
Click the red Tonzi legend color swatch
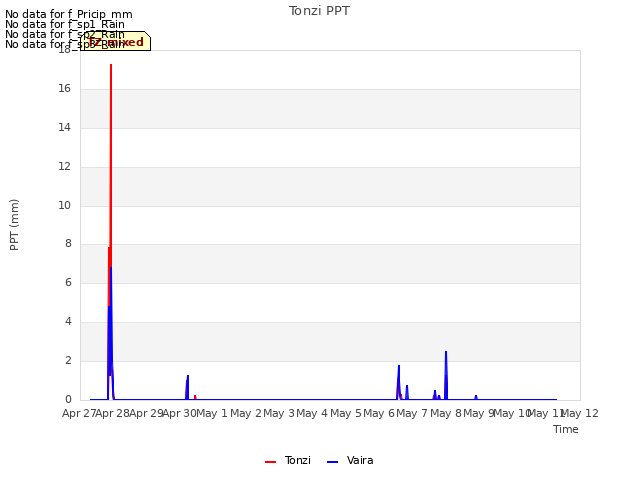[x=271, y=462]
